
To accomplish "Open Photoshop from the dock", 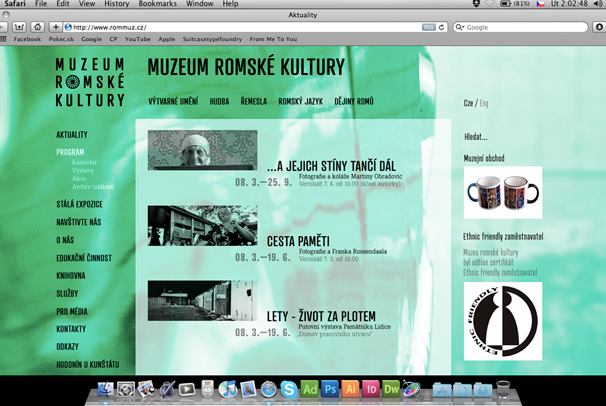I will (x=329, y=389).
